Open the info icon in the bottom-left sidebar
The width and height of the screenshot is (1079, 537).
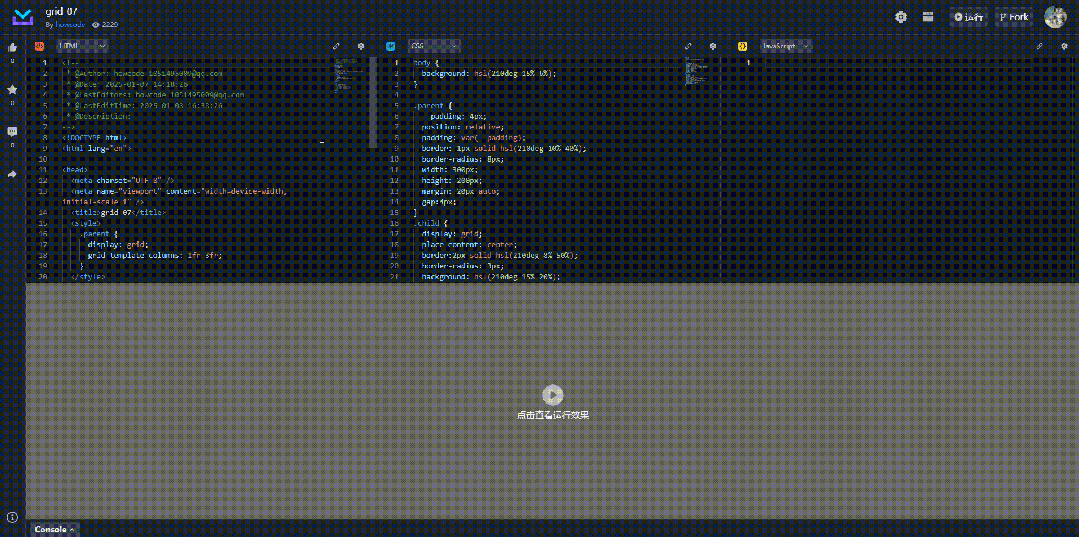click(12, 517)
